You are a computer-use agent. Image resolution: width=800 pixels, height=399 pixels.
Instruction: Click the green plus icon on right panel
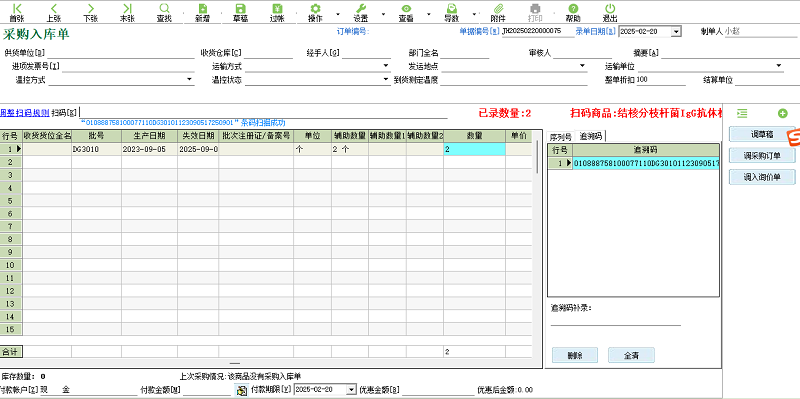pyautogui.click(x=782, y=113)
